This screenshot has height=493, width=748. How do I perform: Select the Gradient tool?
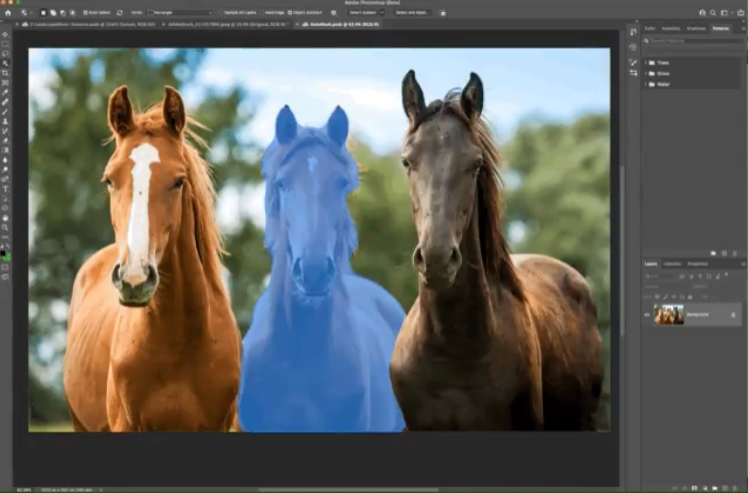click(x=5, y=150)
